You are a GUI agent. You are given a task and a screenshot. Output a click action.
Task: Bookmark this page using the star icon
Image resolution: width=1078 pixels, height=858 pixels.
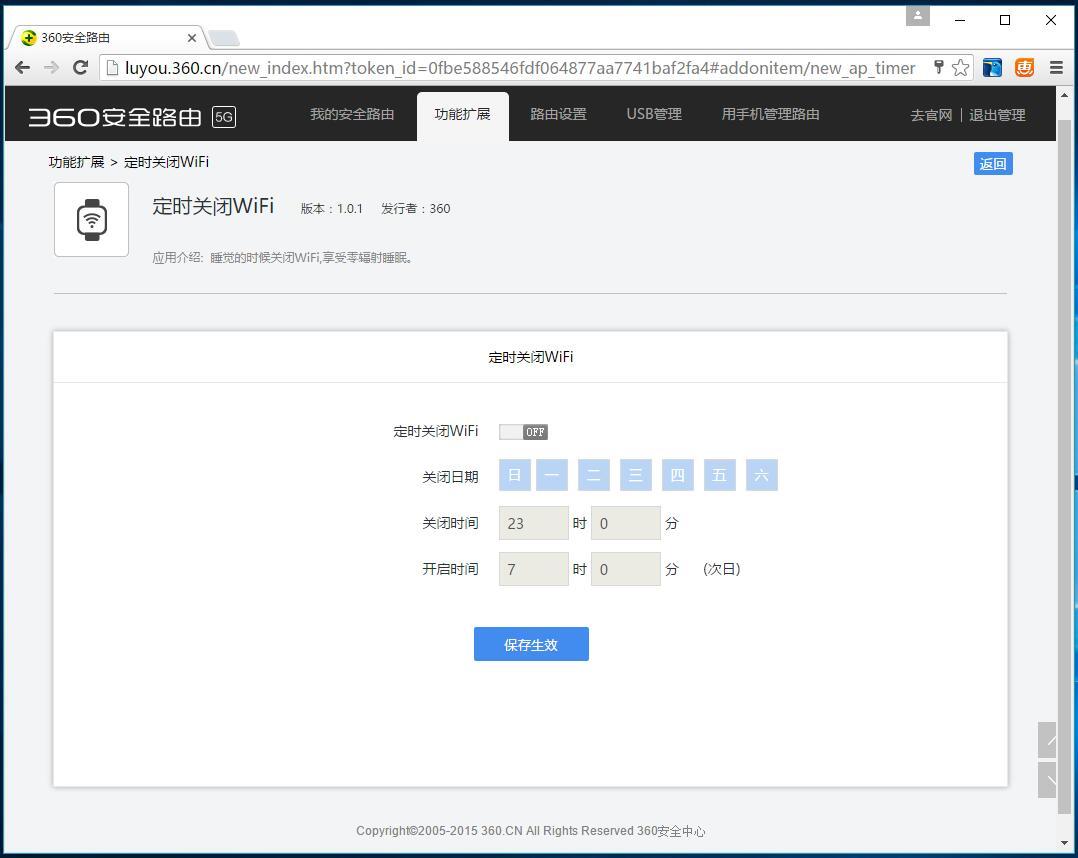point(959,68)
